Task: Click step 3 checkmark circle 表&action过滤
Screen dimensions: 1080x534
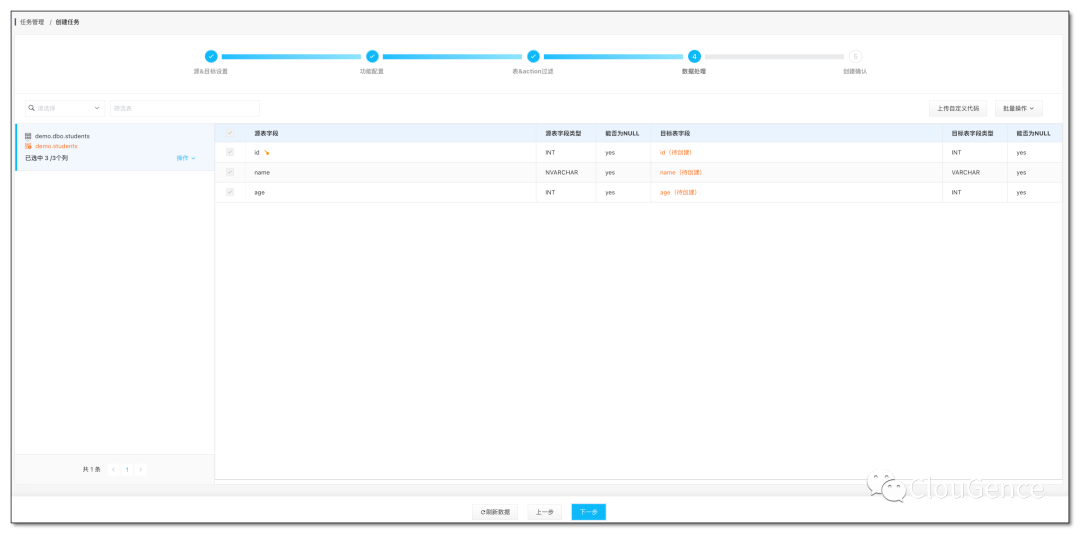Action: pyautogui.click(x=533, y=57)
